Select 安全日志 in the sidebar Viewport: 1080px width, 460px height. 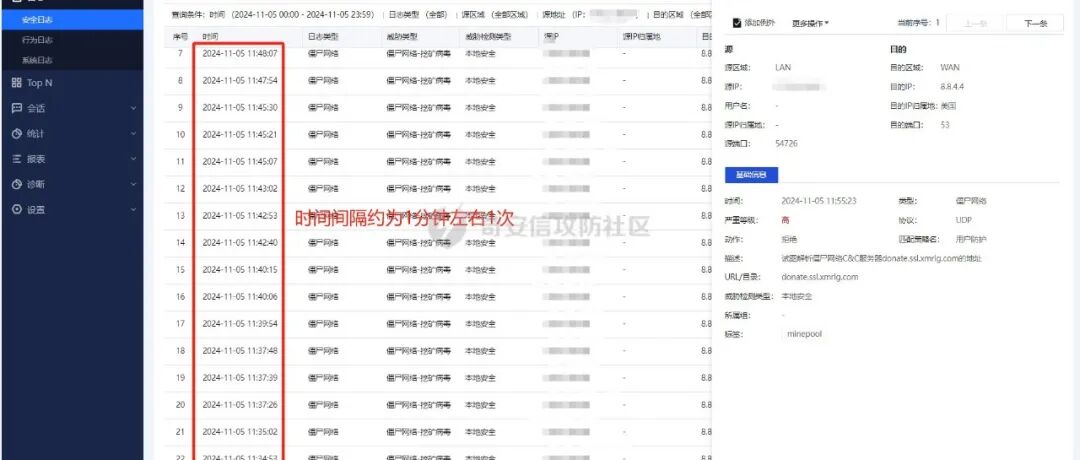72,20
